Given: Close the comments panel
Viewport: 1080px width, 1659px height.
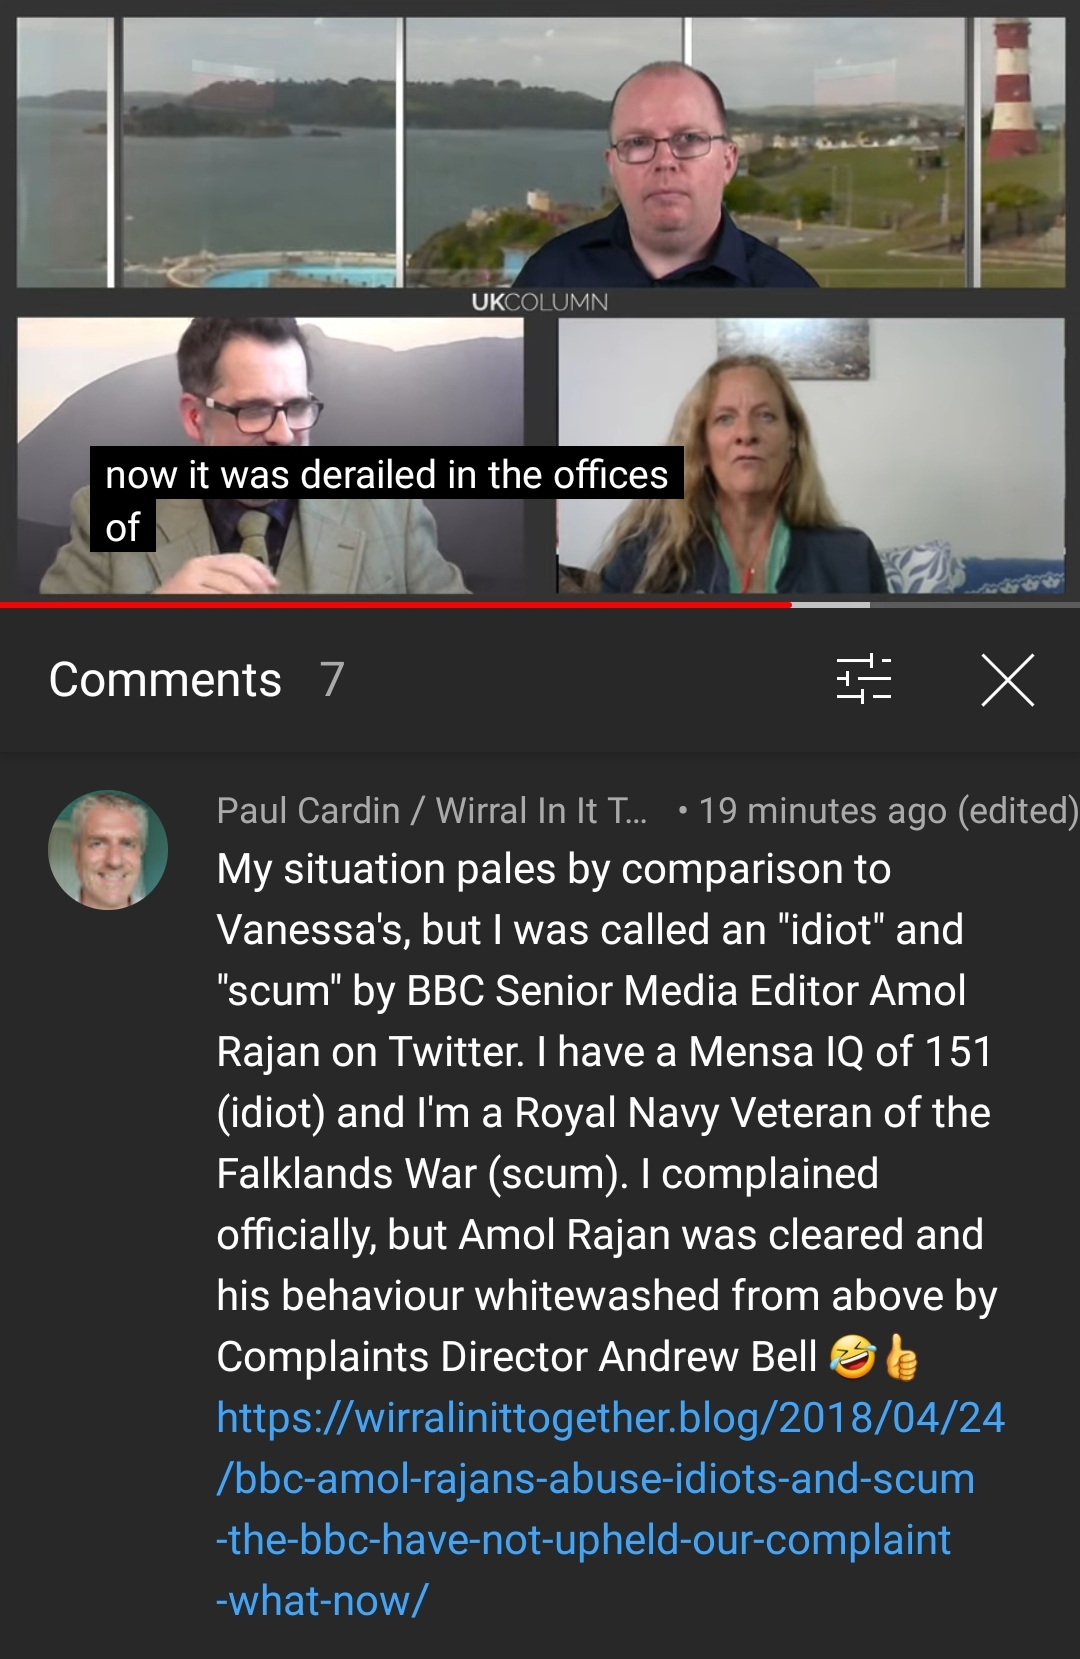Looking at the screenshot, I should point(1007,680).
